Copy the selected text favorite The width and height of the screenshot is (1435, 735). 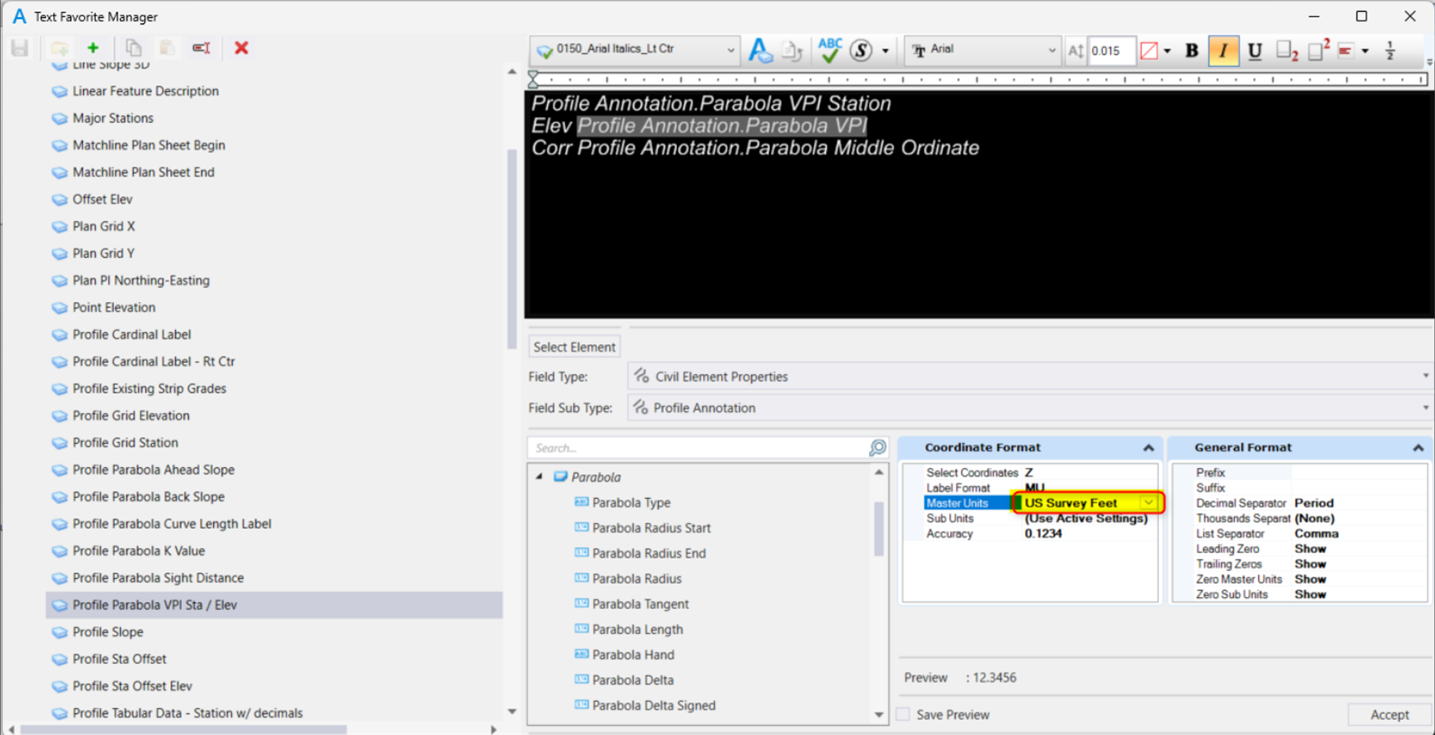point(133,47)
